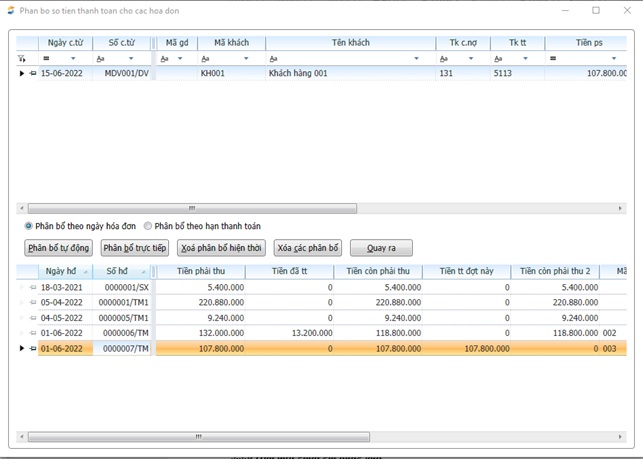
Task: Click the top grid horizontal scrollbar
Action: pyautogui.click(x=190, y=209)
